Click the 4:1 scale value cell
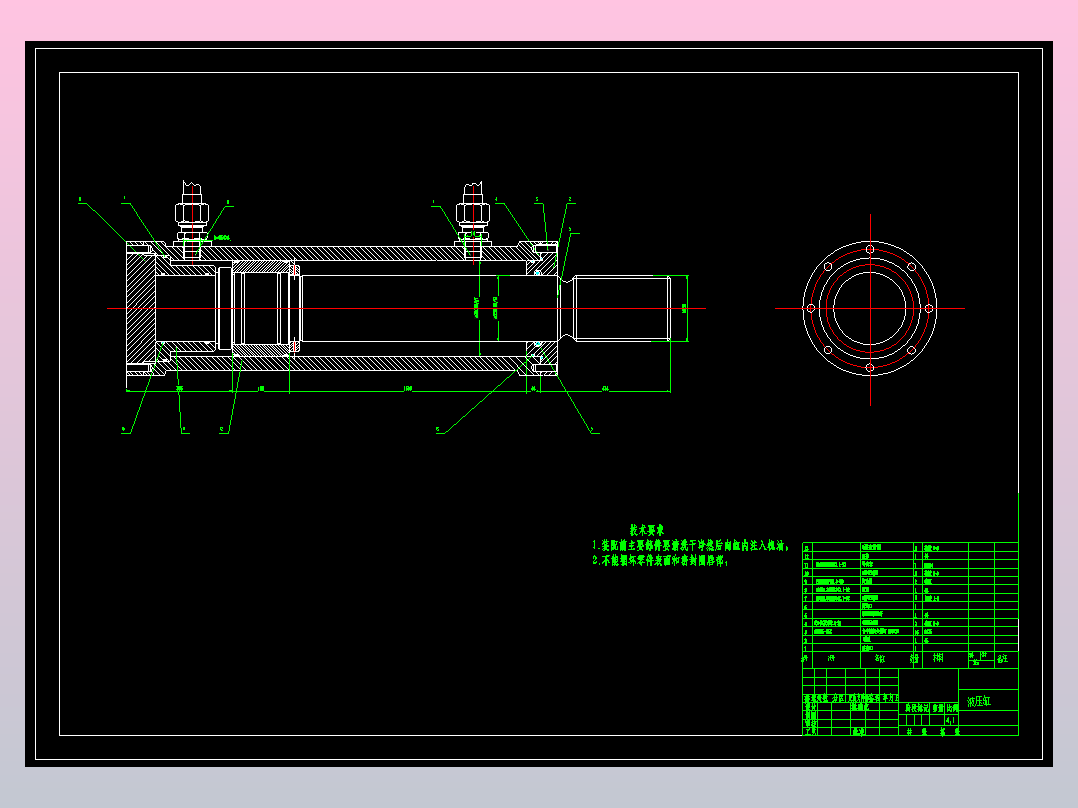The height and width of the screenshot is (808, 1078). point(951,720)
